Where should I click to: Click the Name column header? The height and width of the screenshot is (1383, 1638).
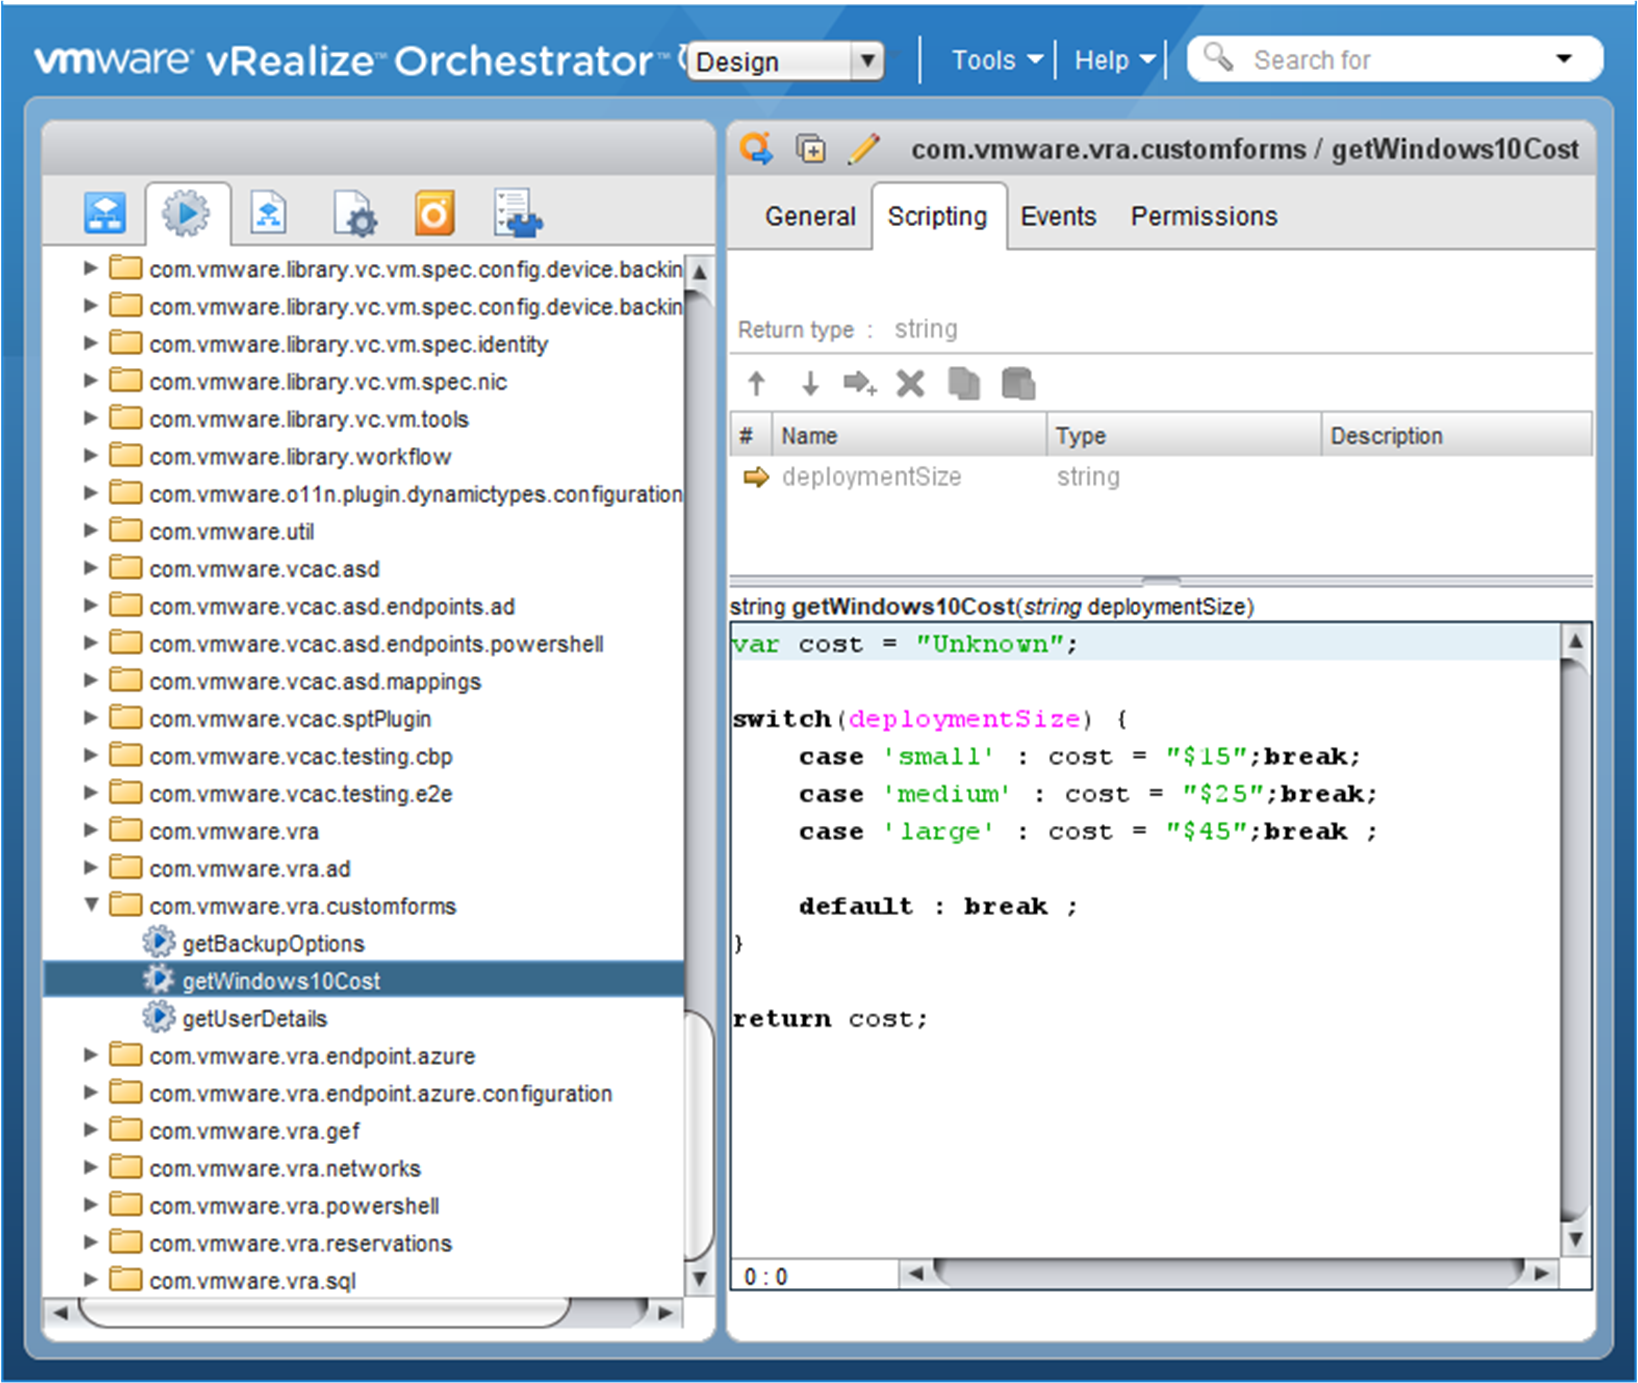pyautogui.click(x=908, y=436)
